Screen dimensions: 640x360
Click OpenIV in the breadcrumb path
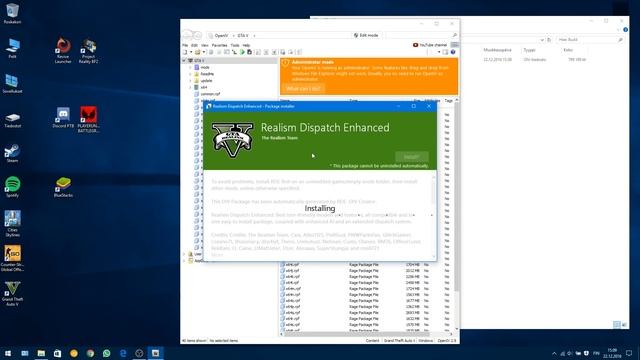tap(221, 36)
